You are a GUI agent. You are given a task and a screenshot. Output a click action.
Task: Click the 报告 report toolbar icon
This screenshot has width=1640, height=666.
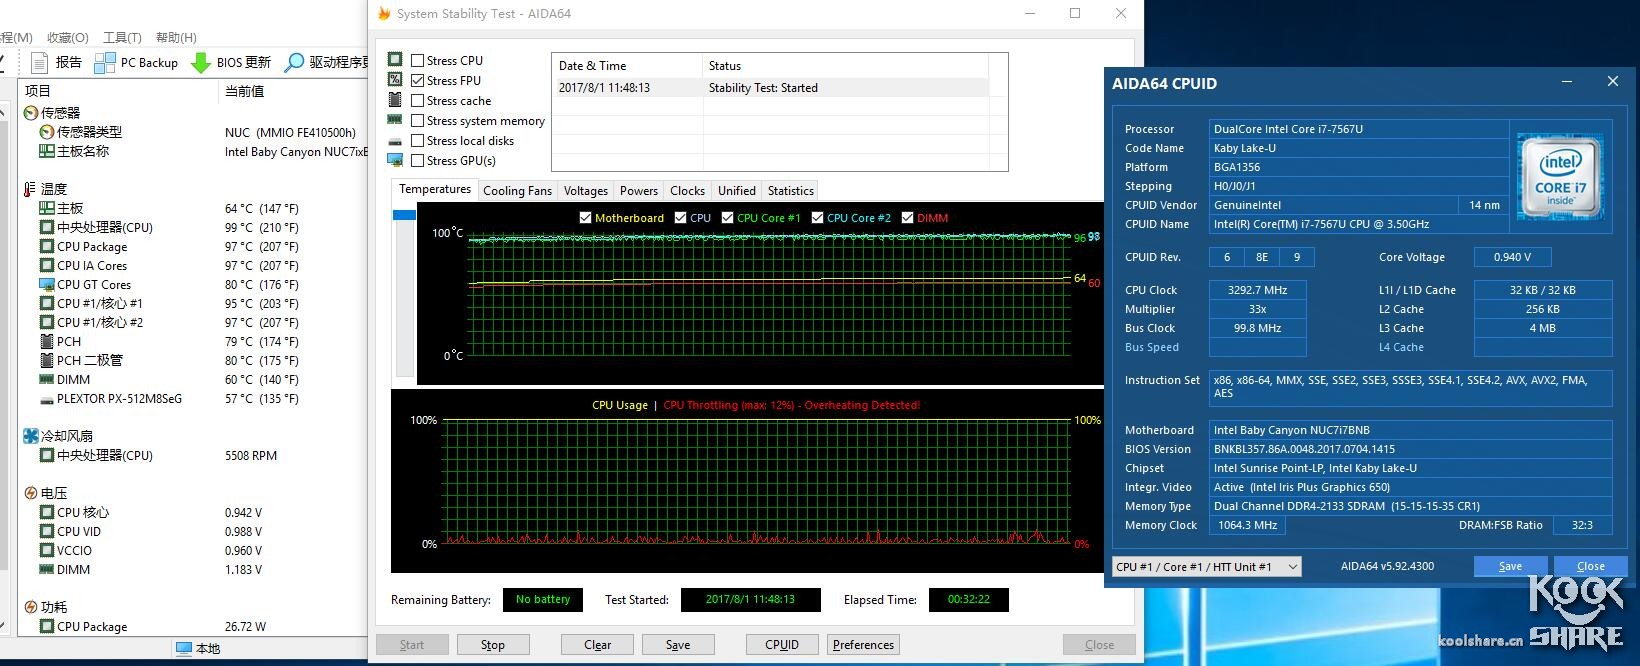coord(39,63)
